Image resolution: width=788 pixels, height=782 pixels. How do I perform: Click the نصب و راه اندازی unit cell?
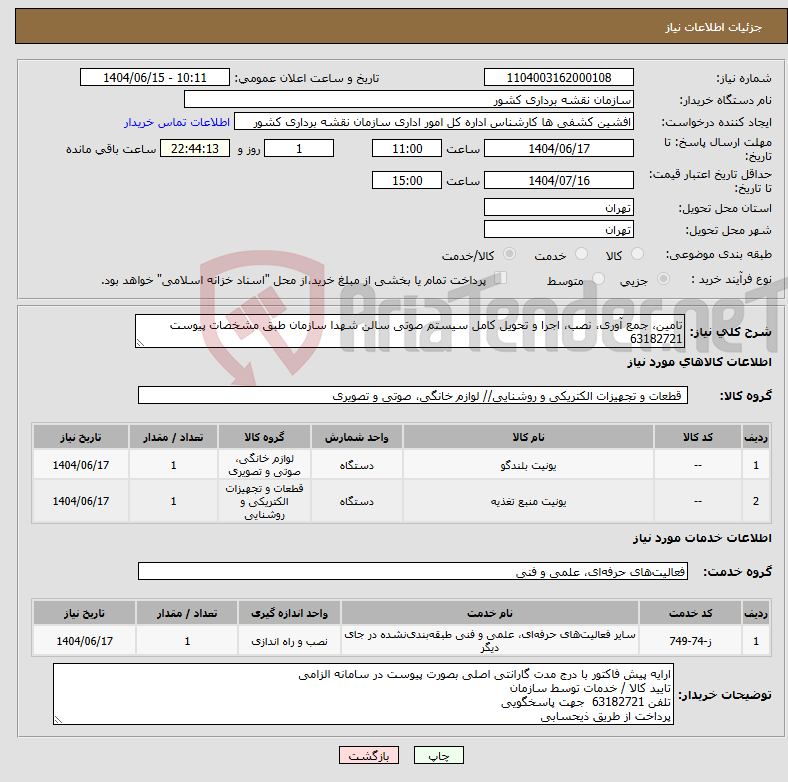(289, 641)
